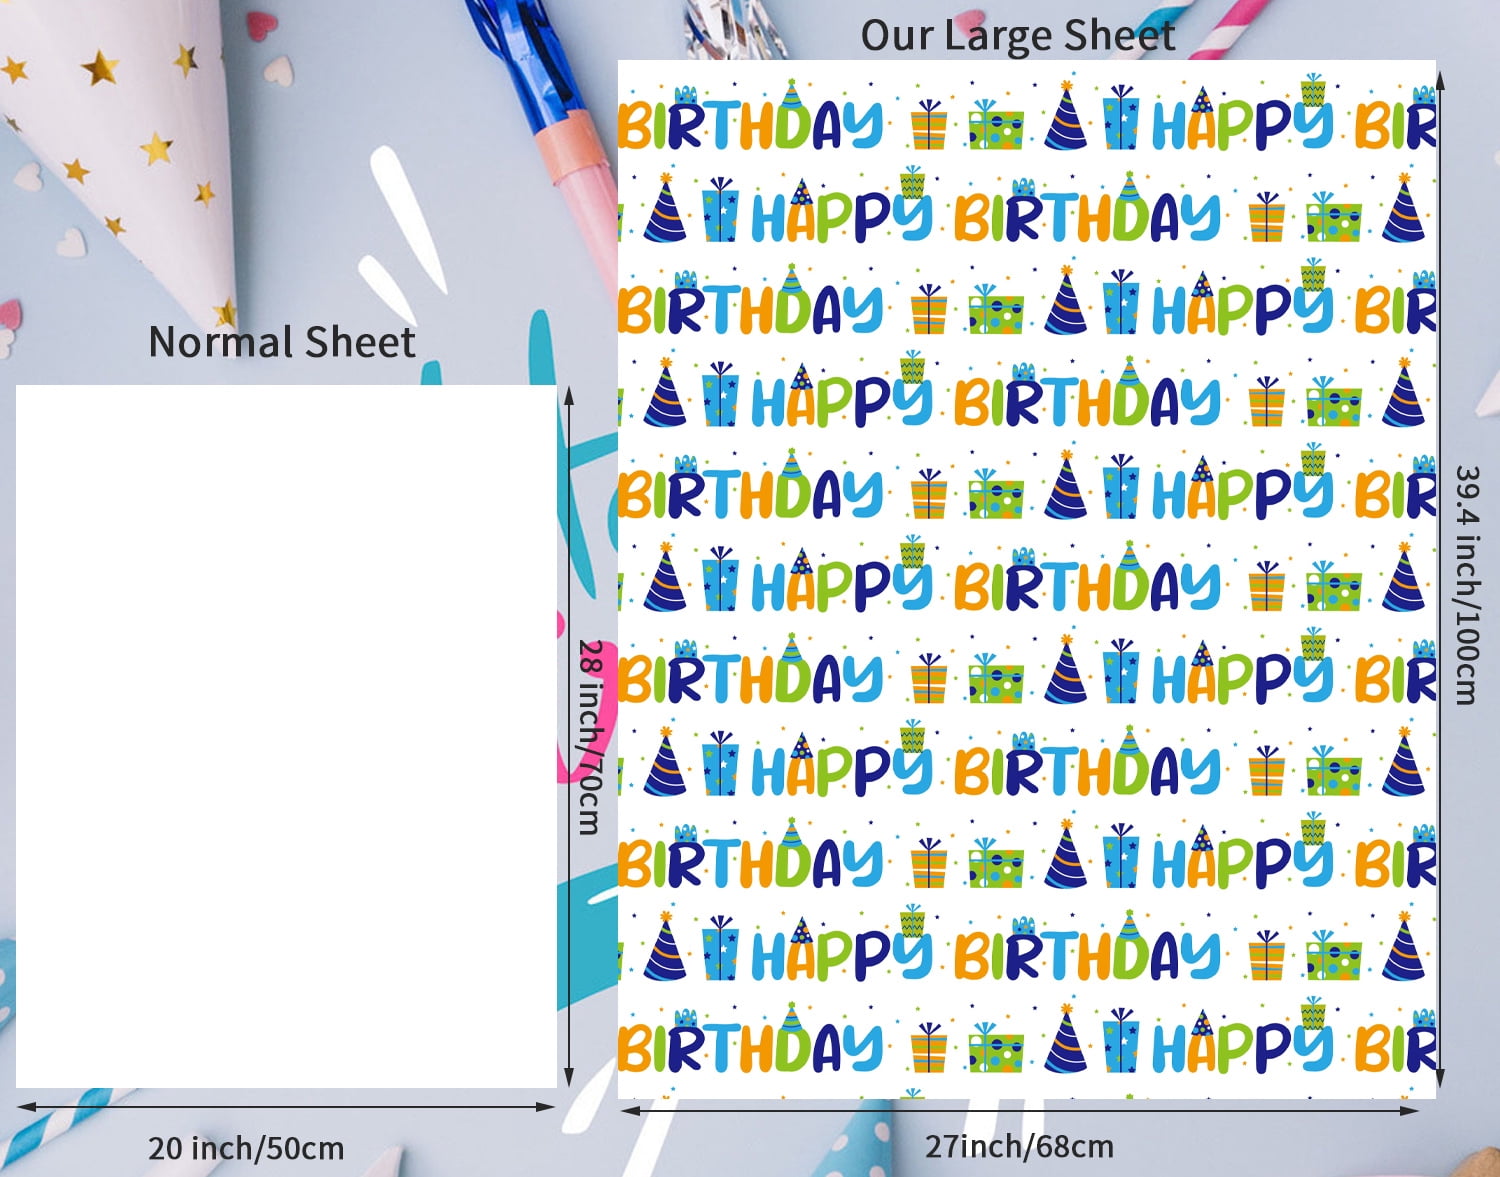Click the "39.4 inch/100cm" height label

(x=1466, y=585)
